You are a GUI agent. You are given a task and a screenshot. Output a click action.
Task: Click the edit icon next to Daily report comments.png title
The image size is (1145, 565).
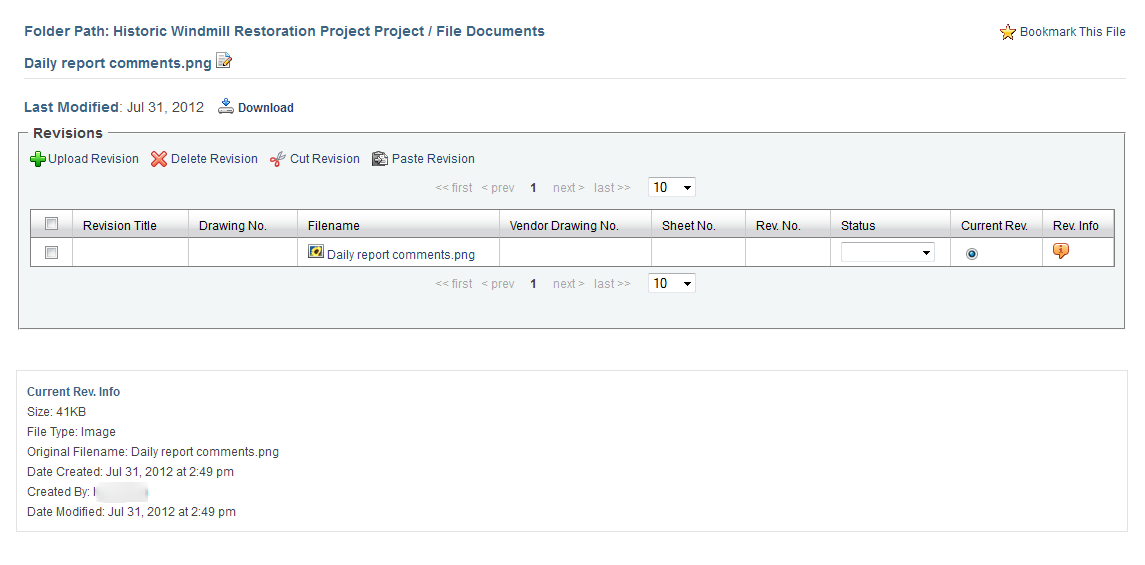[x=223, y=61]
